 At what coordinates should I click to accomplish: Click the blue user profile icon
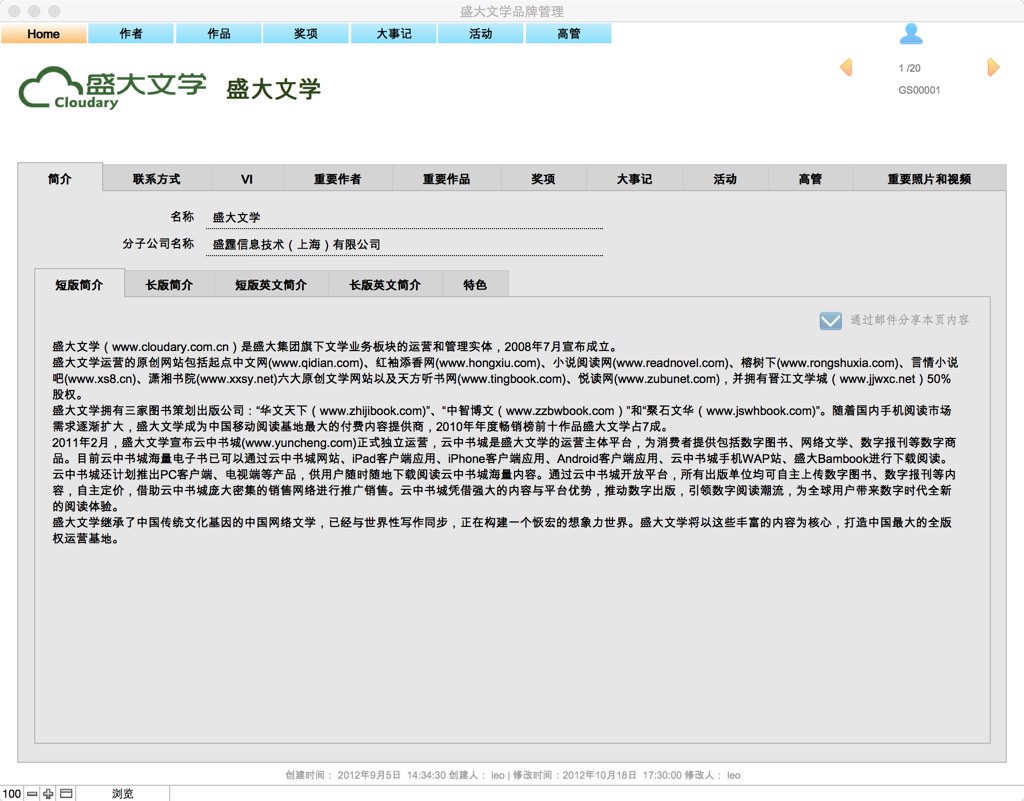coord(911,34)
